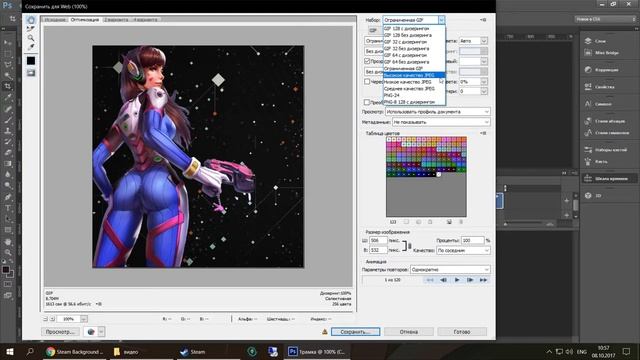Go to previous animation frame

click(443, 280)
